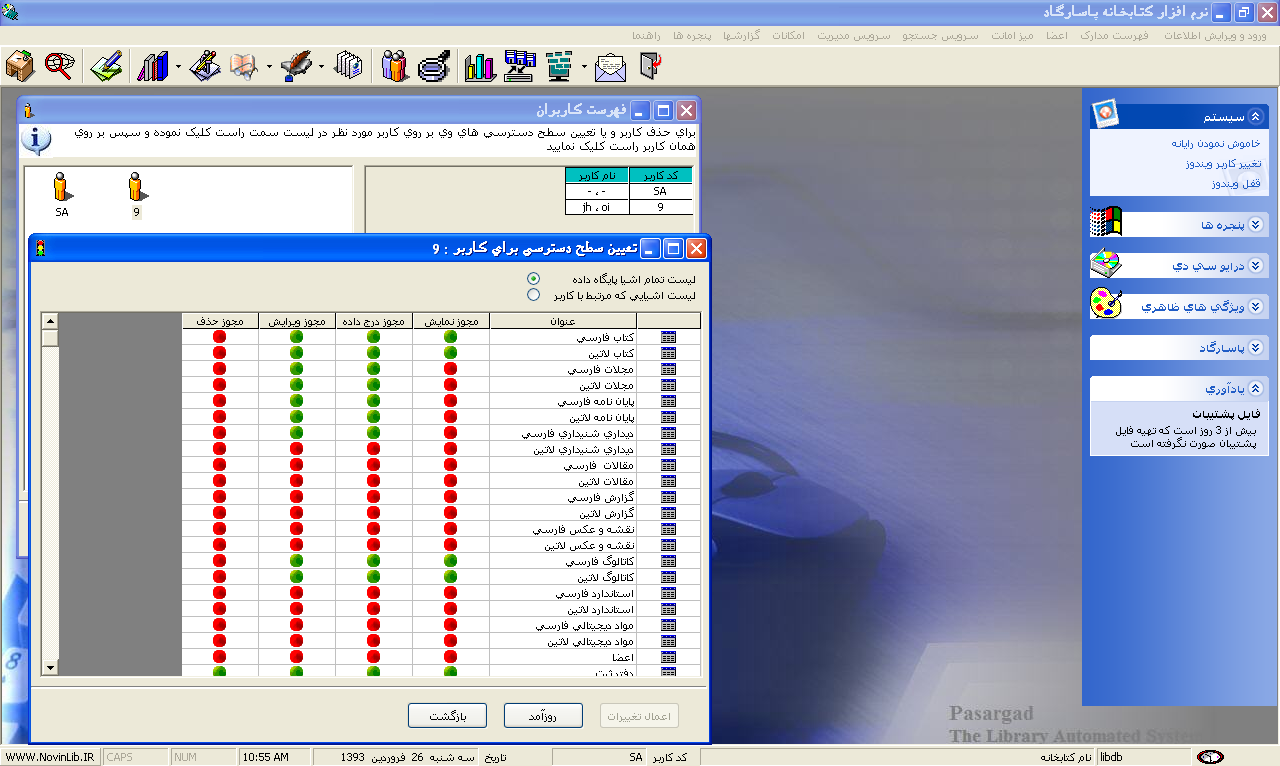Open the people/members toolbar icon
Image resolution: width=1280 pixels, height=766 pixels.
click(x=395, y=66)
